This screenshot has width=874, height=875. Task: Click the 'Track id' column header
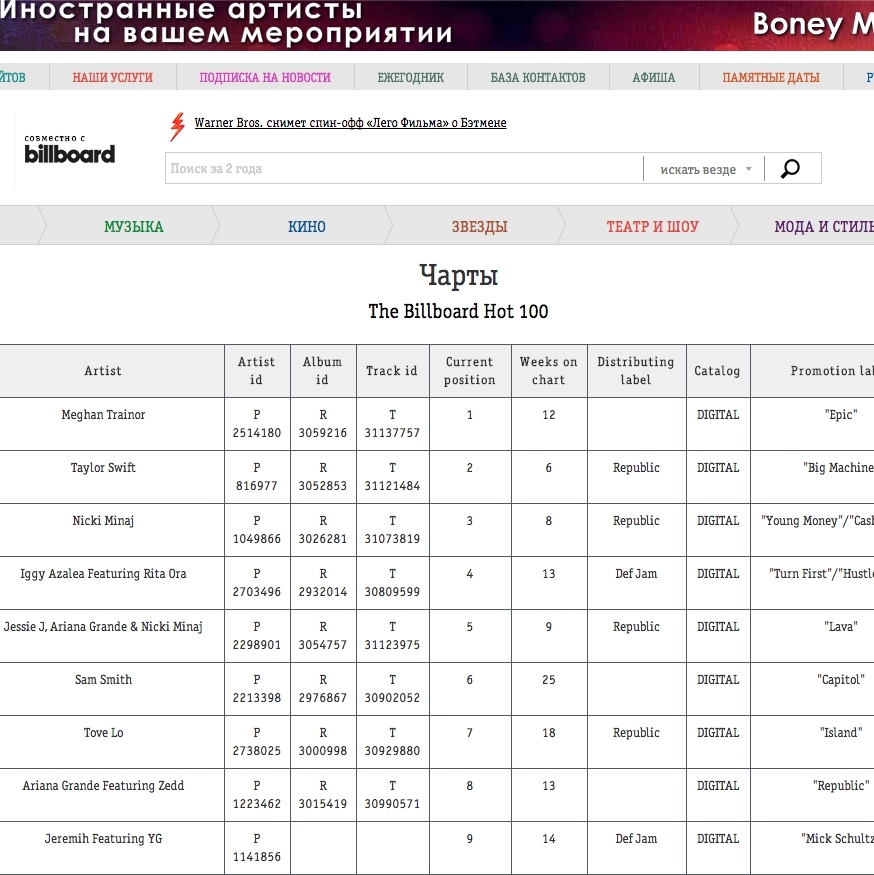(392, 371)
